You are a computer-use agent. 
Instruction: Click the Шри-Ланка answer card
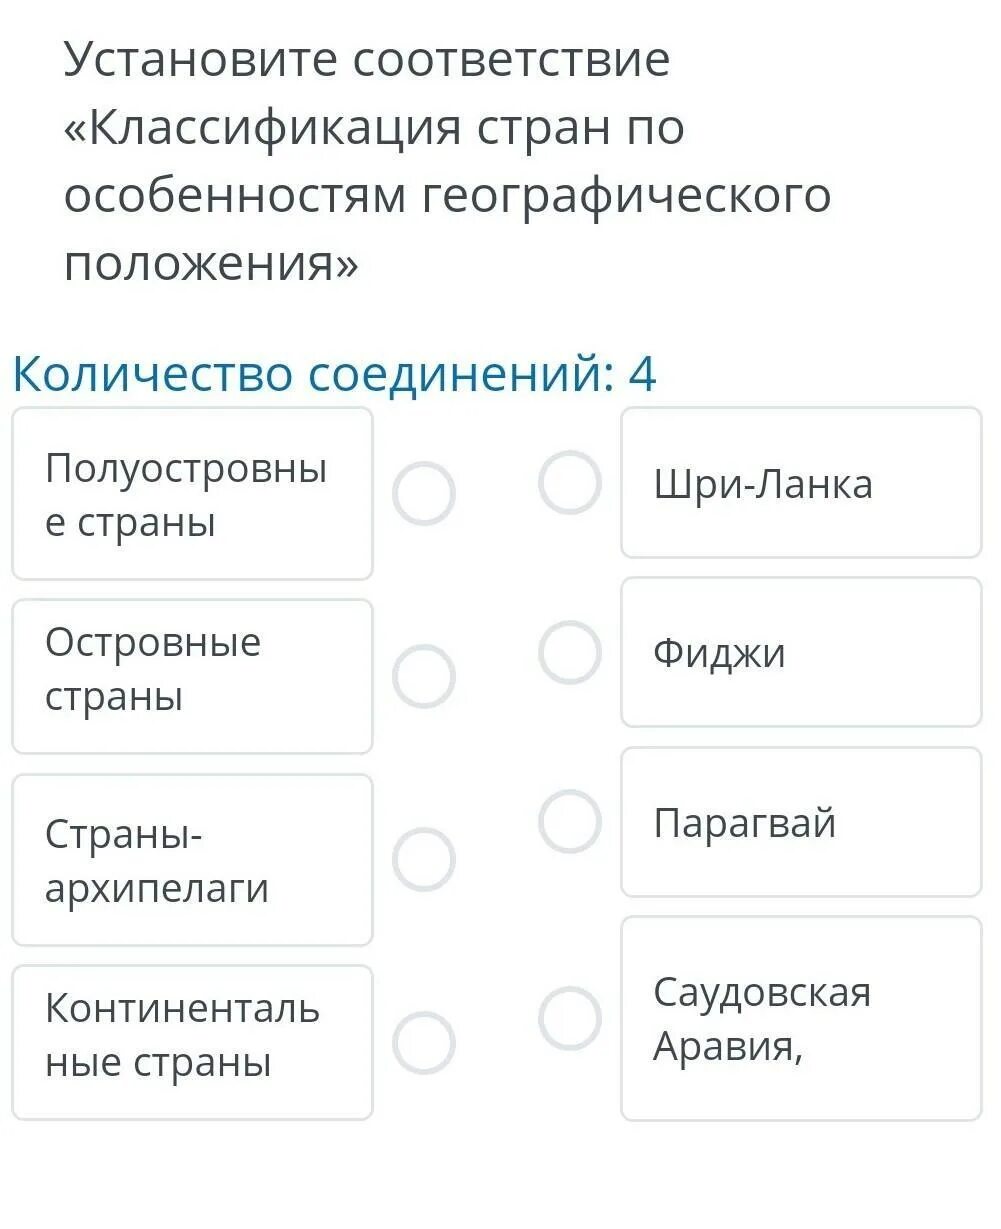801,483
